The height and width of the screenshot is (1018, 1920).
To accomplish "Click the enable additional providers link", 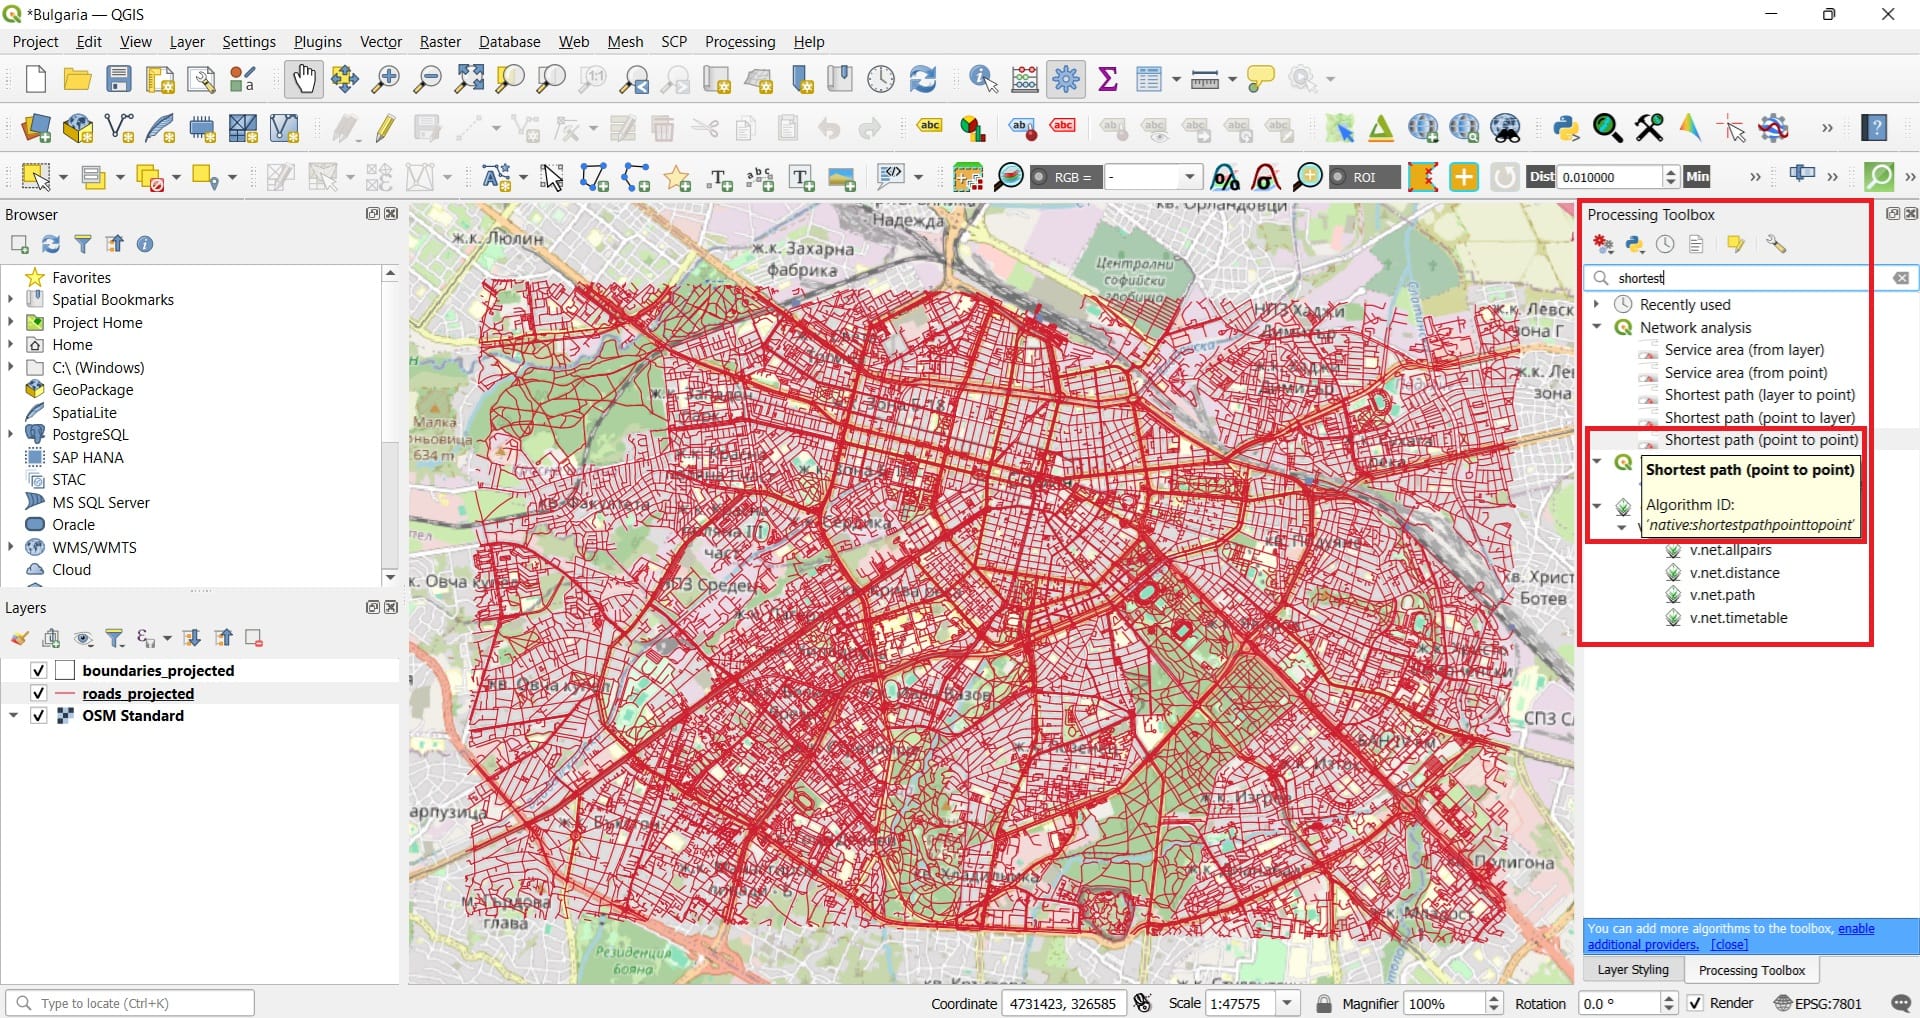I will pyautogui.click(x=1731, y=936).
